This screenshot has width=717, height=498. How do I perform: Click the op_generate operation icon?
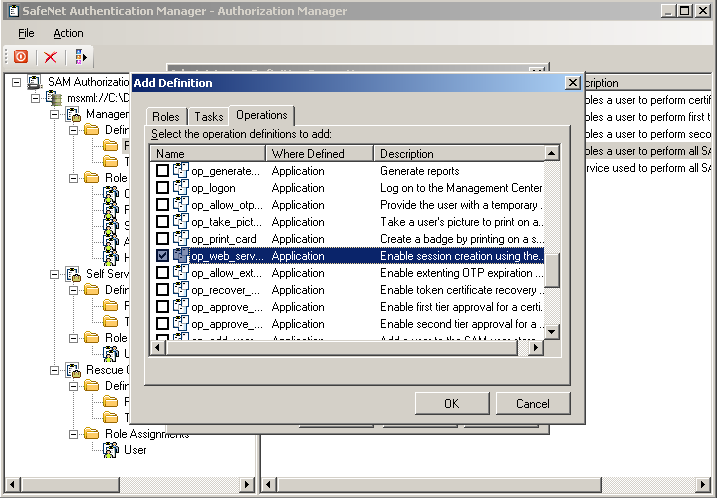pos(181,171)
